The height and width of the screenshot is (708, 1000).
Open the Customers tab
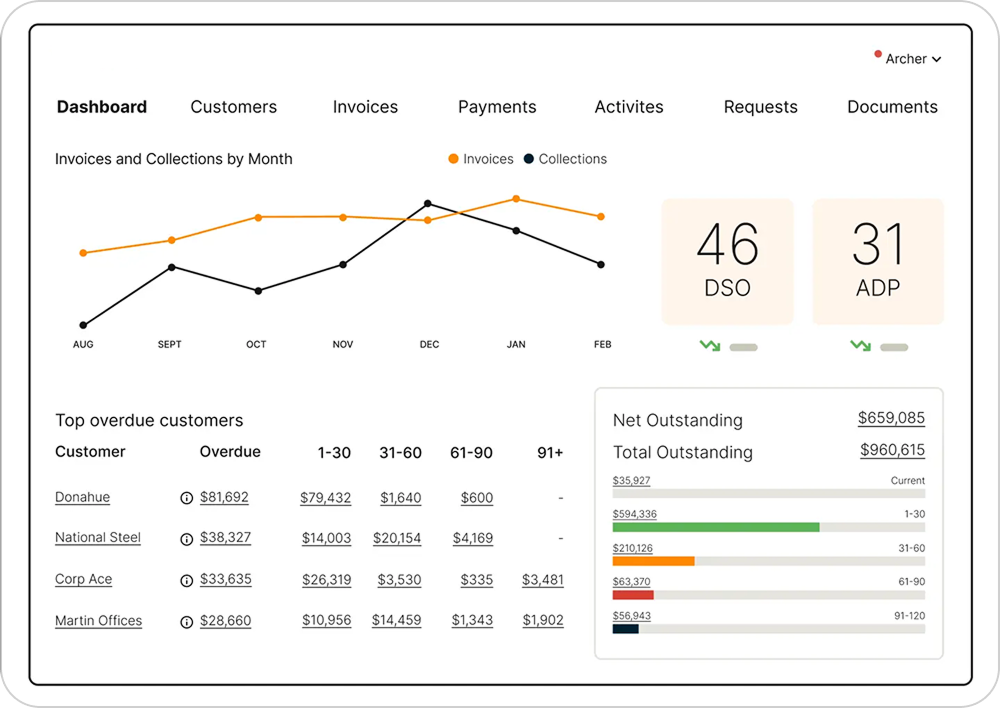234,107
